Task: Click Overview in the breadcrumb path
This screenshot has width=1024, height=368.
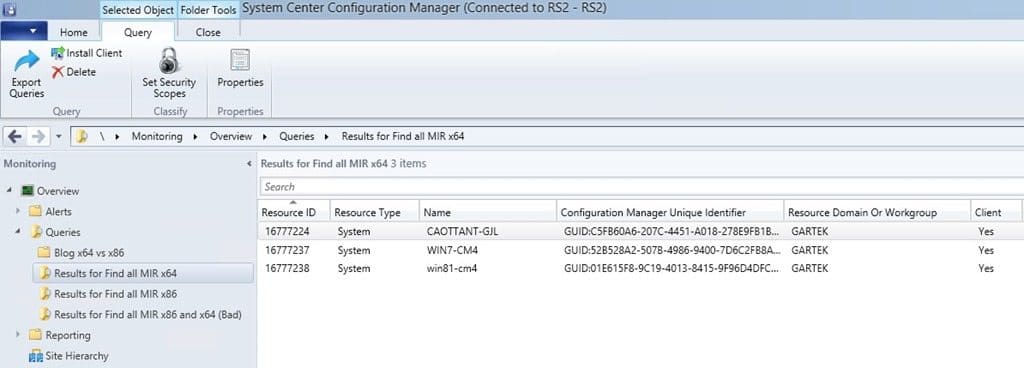Action: point(231,136)
